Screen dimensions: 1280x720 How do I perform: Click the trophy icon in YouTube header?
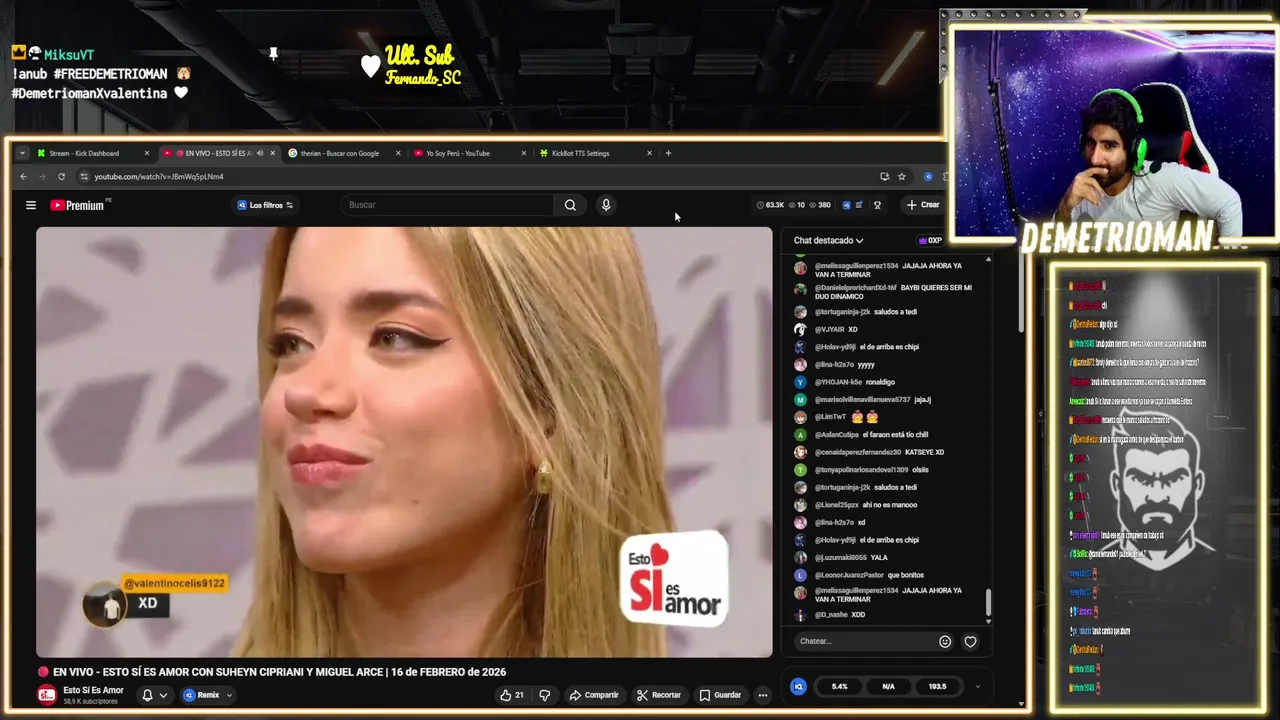[877, 205]
